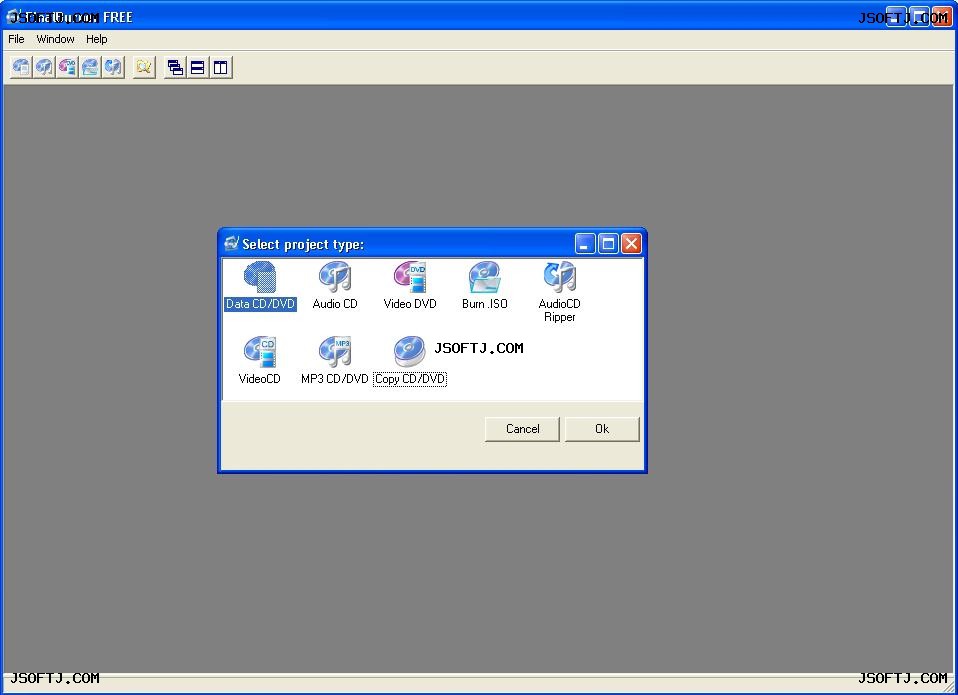Minimize the Select project type dialog
The height and width of the screenshot is (695, 958).
[x=585, y=244]
